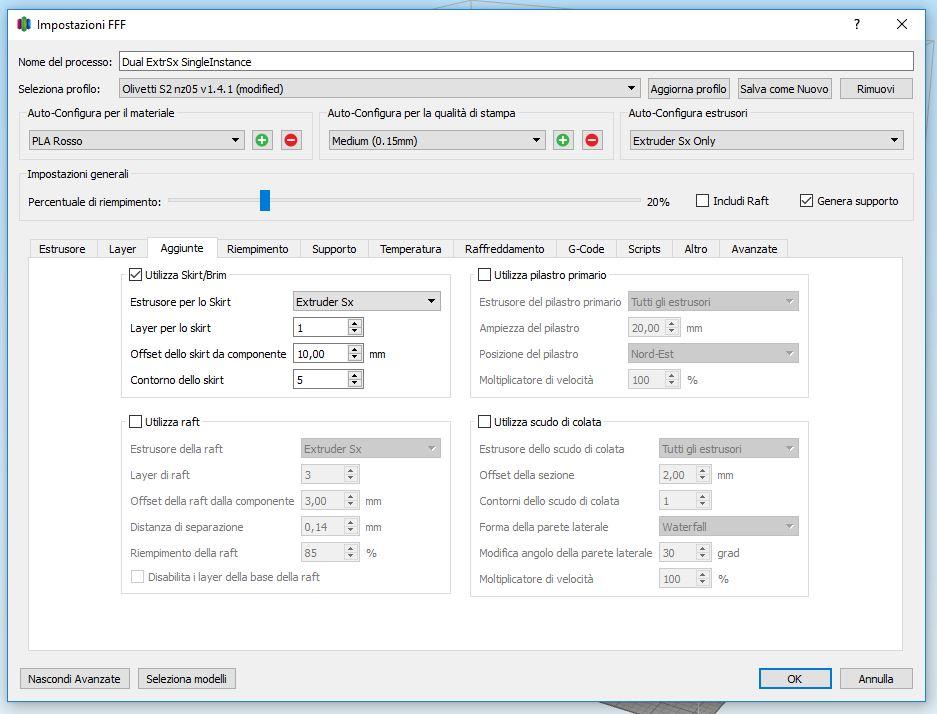
Task: Open the G-Code tab
Action: pyautogui.click(x=586, y=249)
